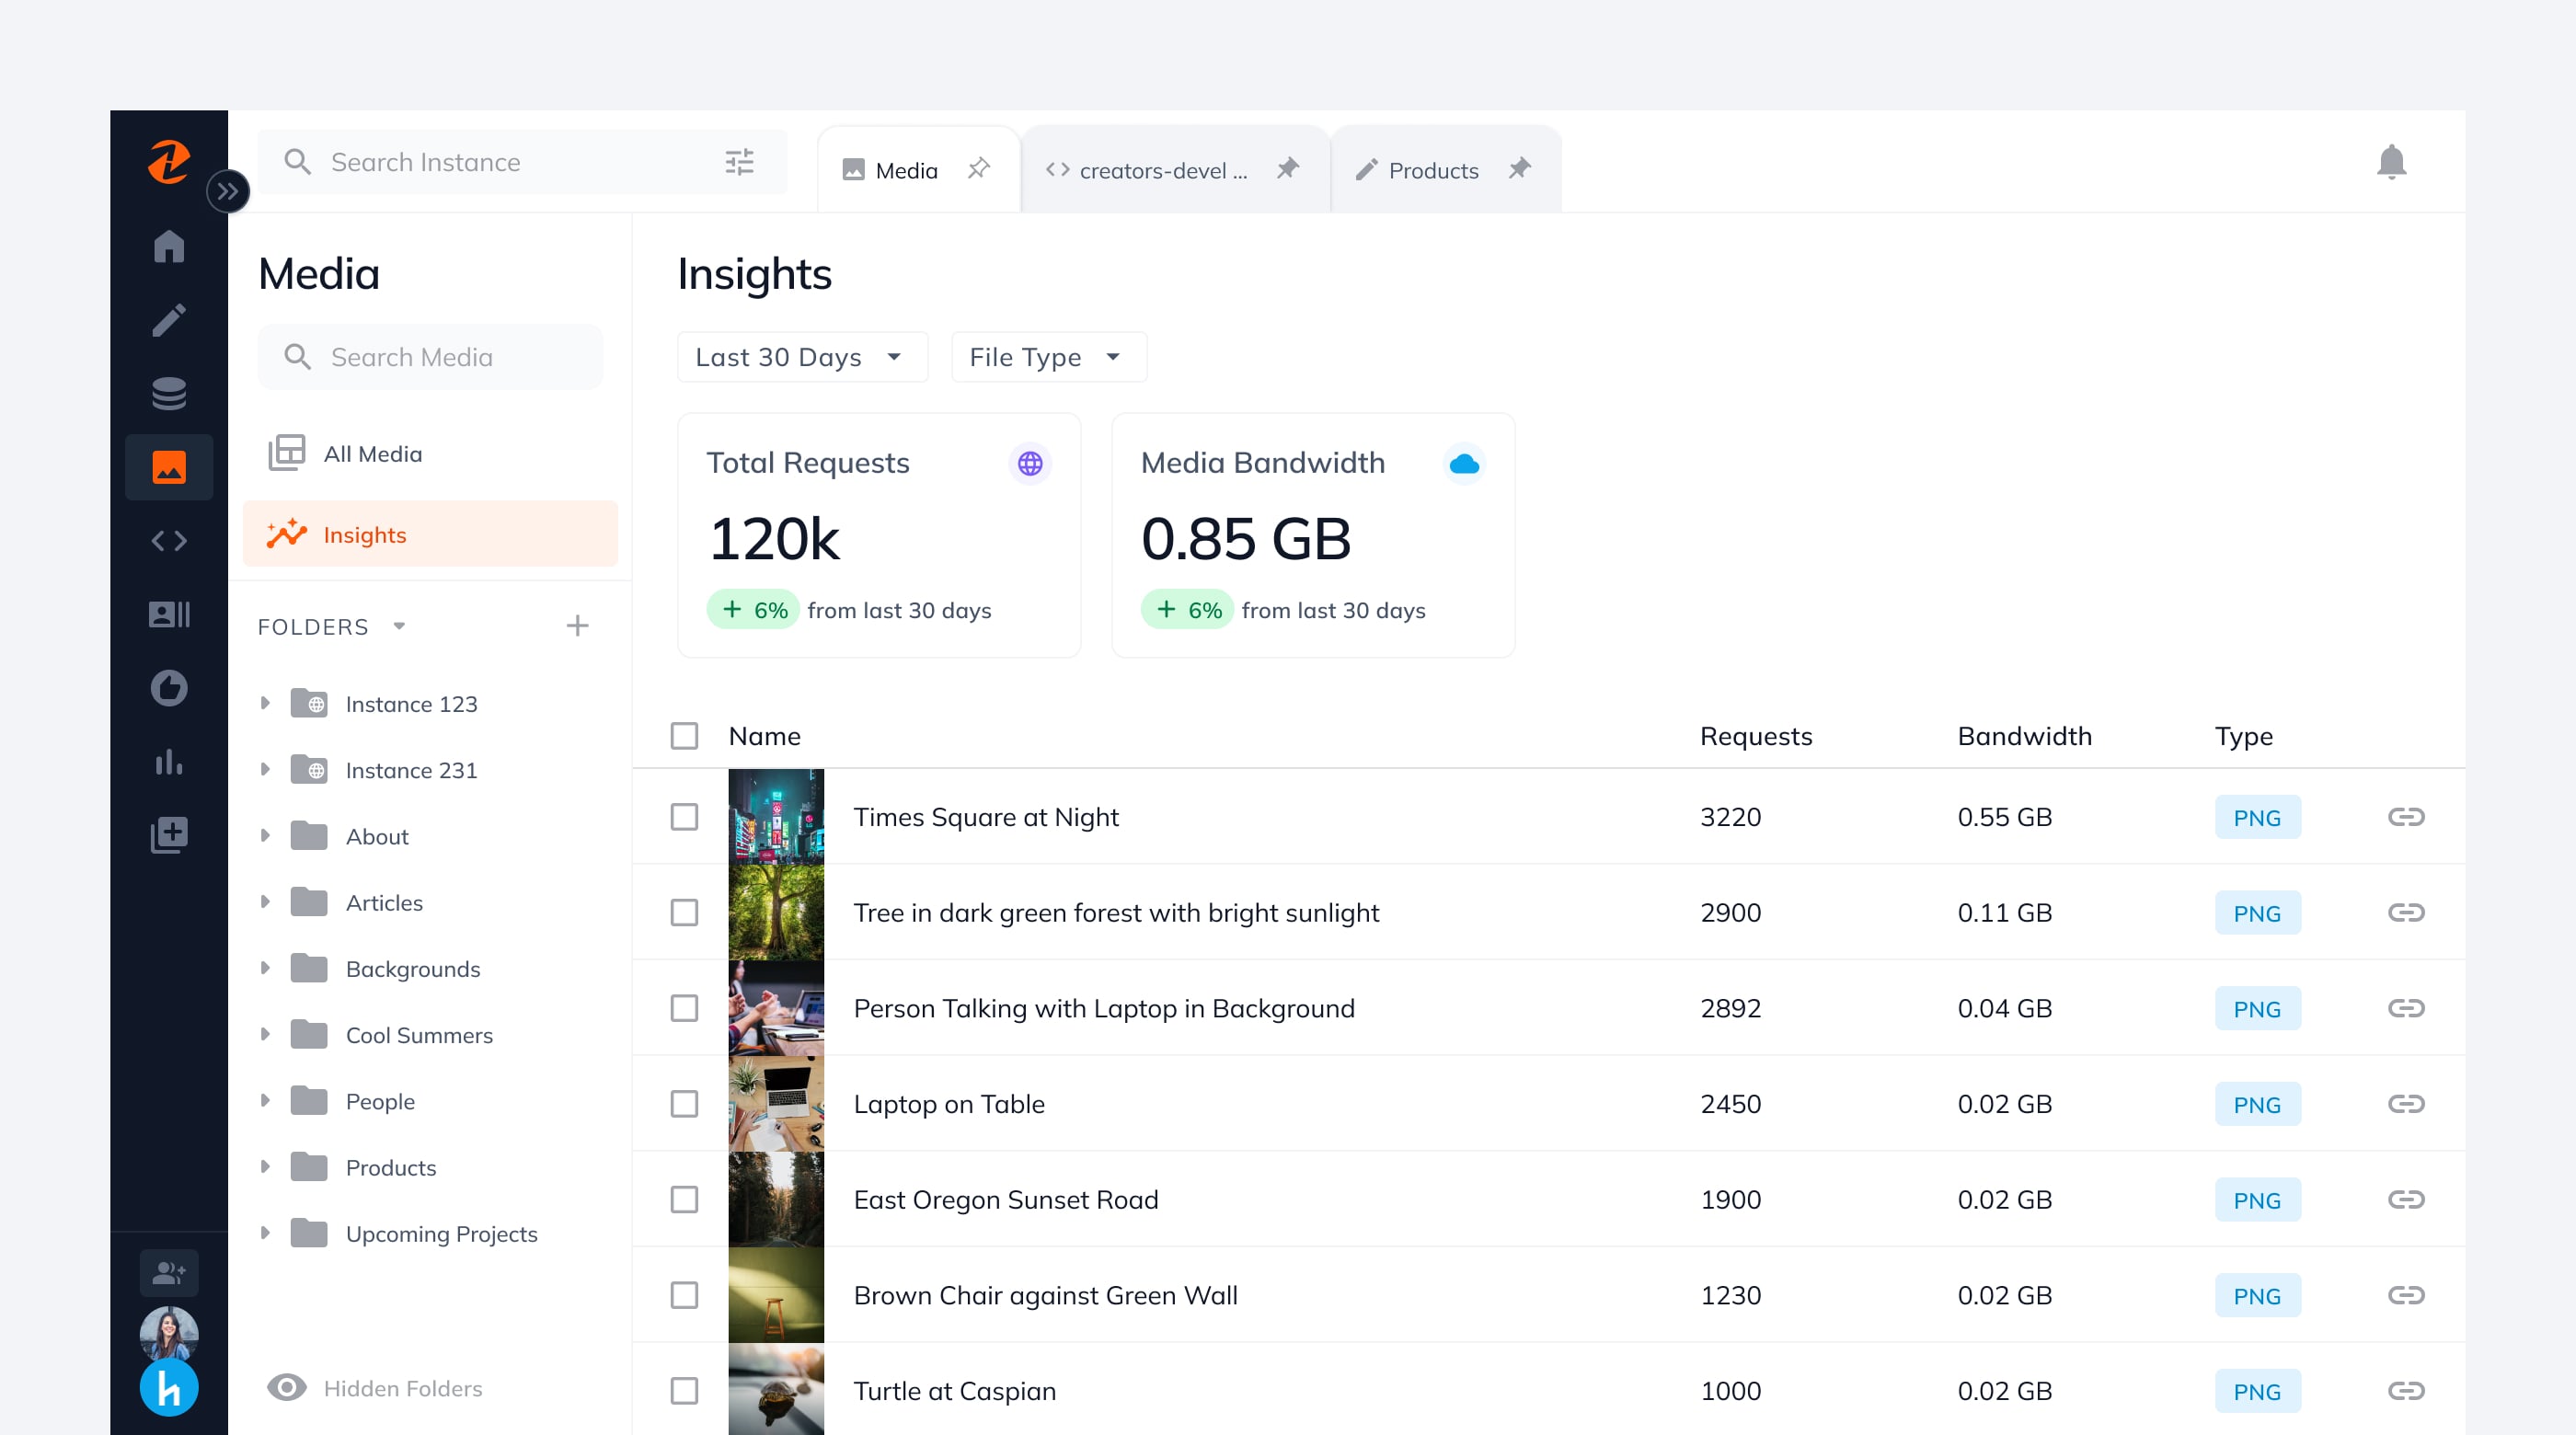Open the People folder
This screenshot has width=2576, height=1435.
[380, 1101]
